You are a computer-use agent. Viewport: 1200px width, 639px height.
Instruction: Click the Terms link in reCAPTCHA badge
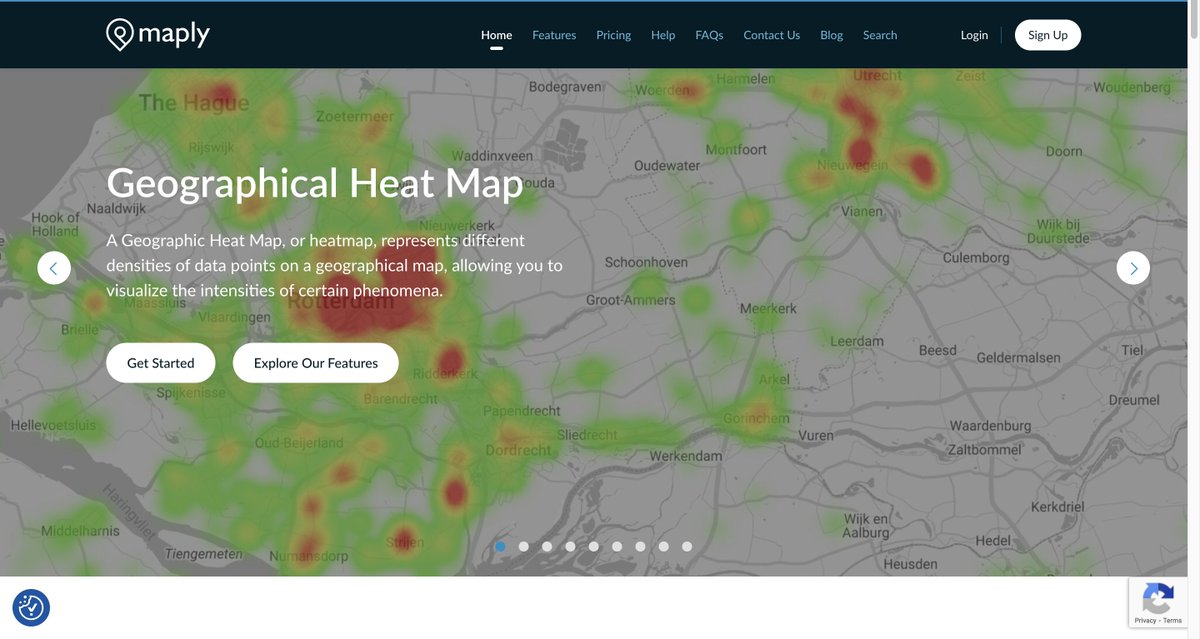click(1172, 621)
